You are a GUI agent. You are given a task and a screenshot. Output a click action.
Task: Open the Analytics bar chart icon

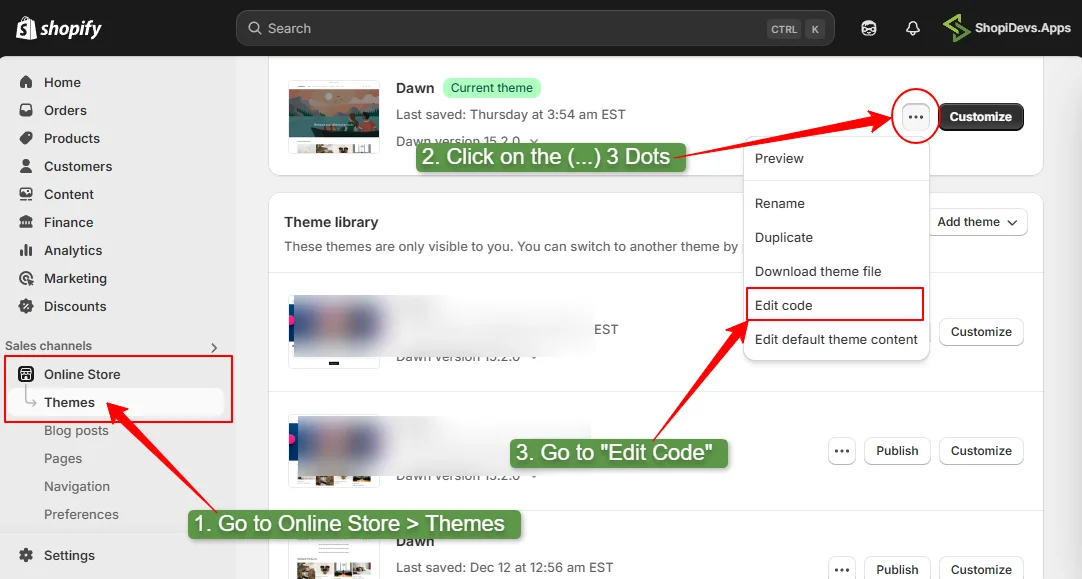(x=26, y=251)
